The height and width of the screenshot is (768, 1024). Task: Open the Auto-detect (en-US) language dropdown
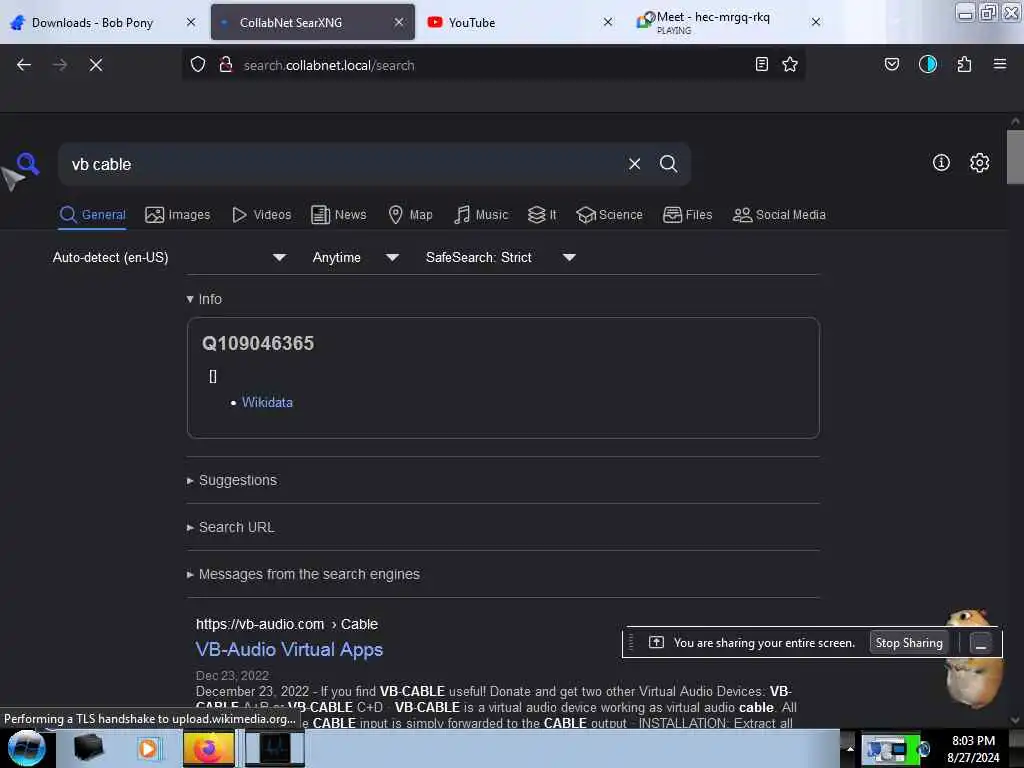pyautogui.click(x=169, y=257)
